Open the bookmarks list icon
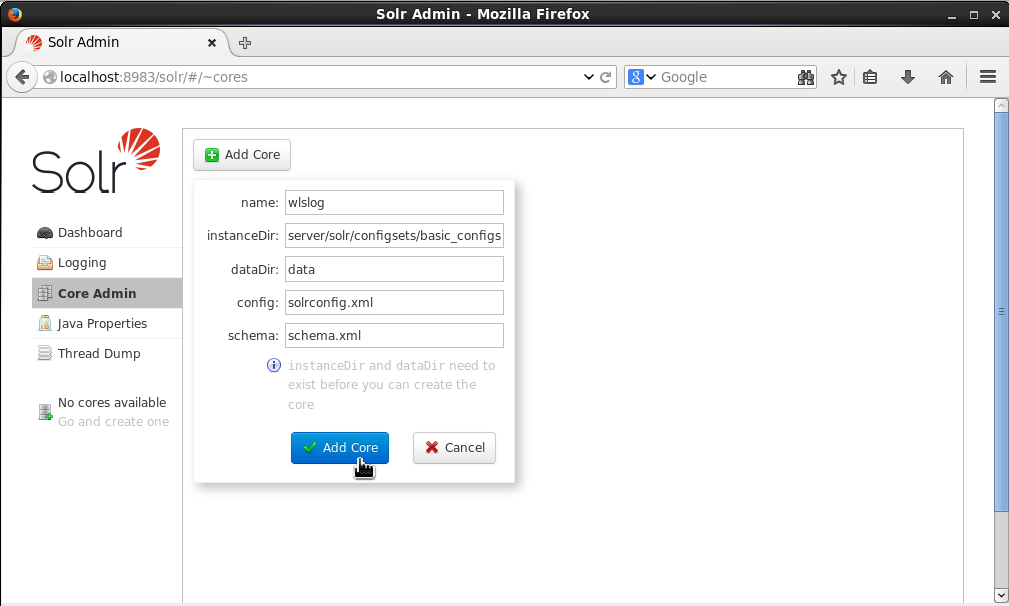Image resolution: width=1009 pixels, height=606 pixels. pos(870,77)
